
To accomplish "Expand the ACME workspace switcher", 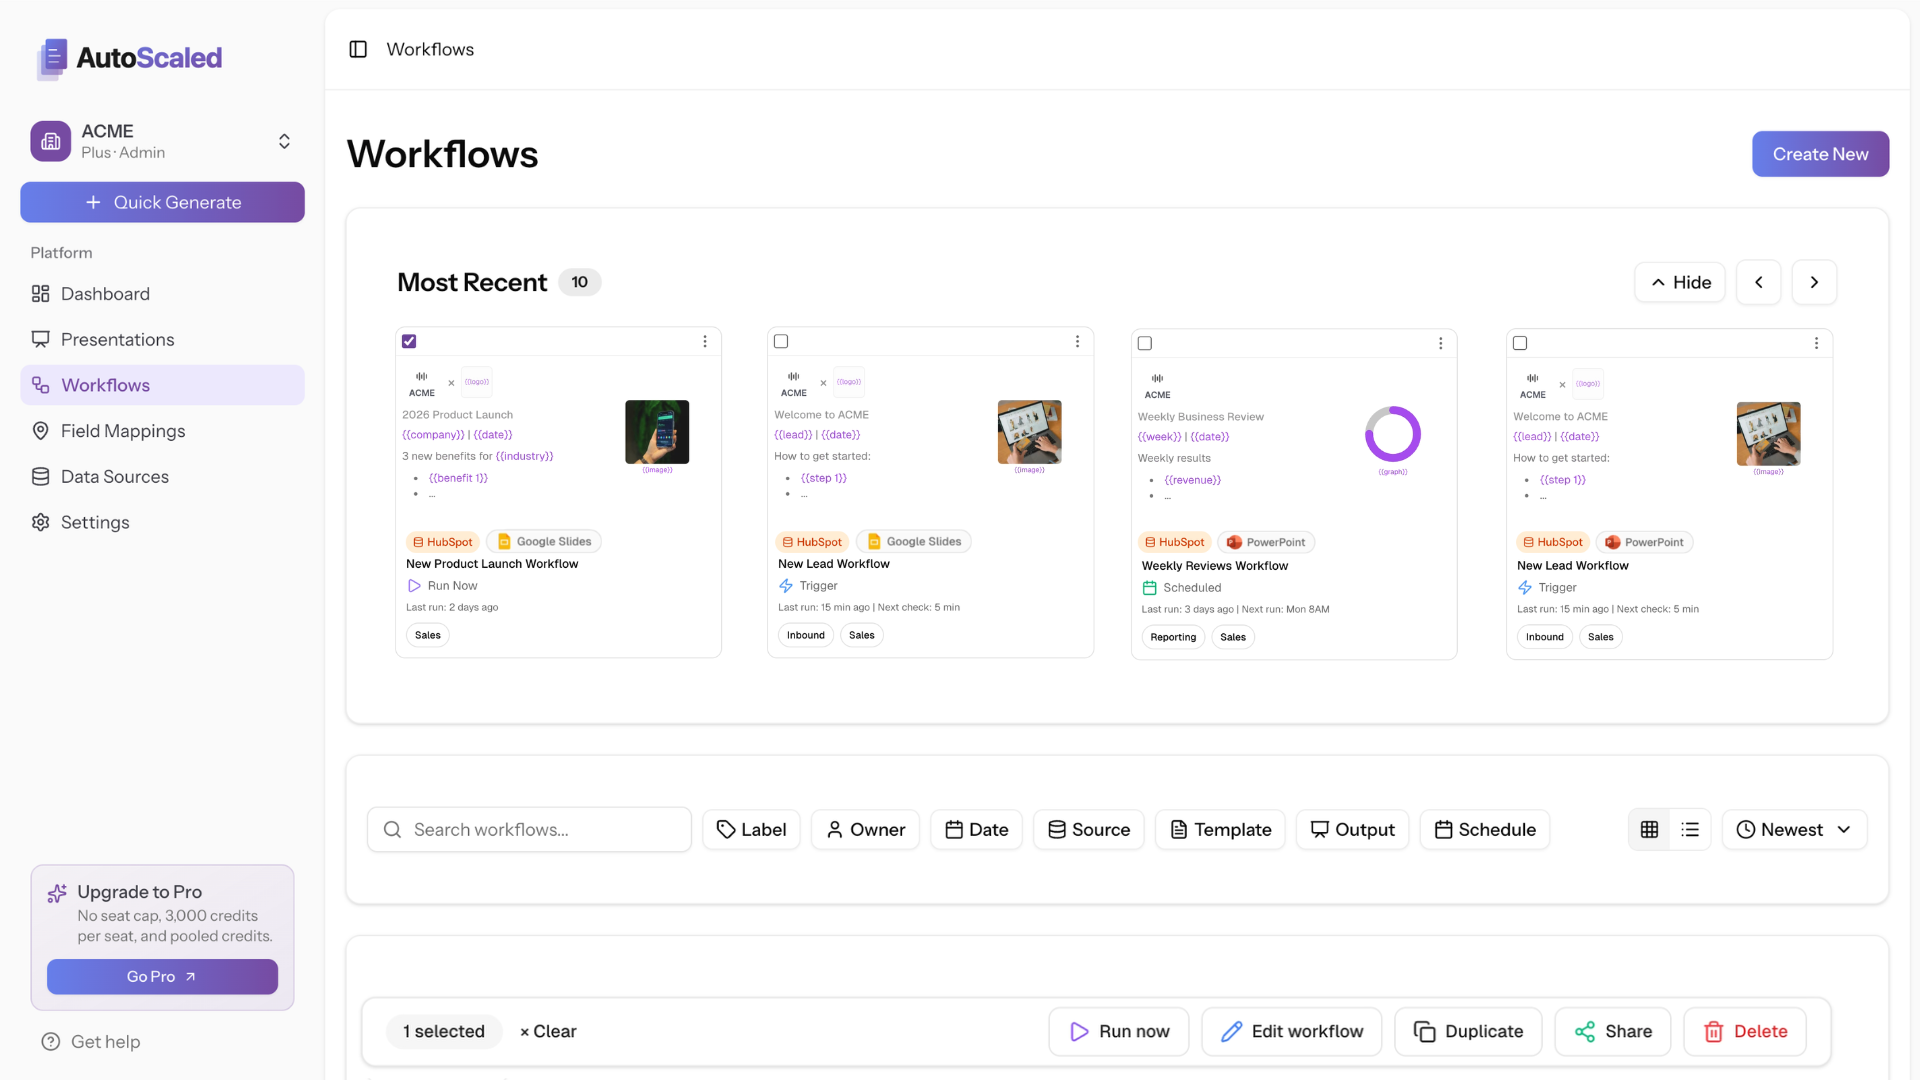I will coord(284,141).
